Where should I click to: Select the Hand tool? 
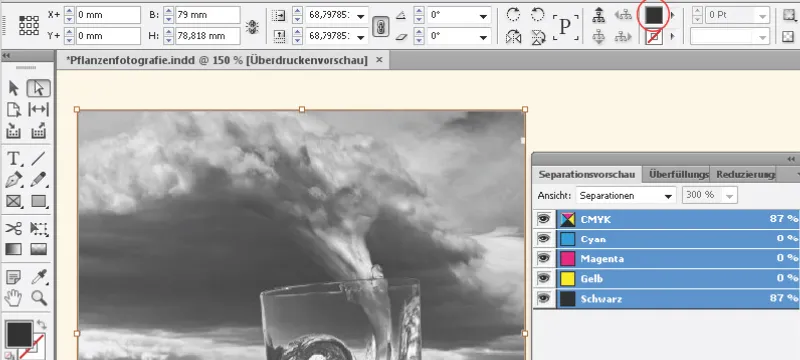[x=14, y=298]
